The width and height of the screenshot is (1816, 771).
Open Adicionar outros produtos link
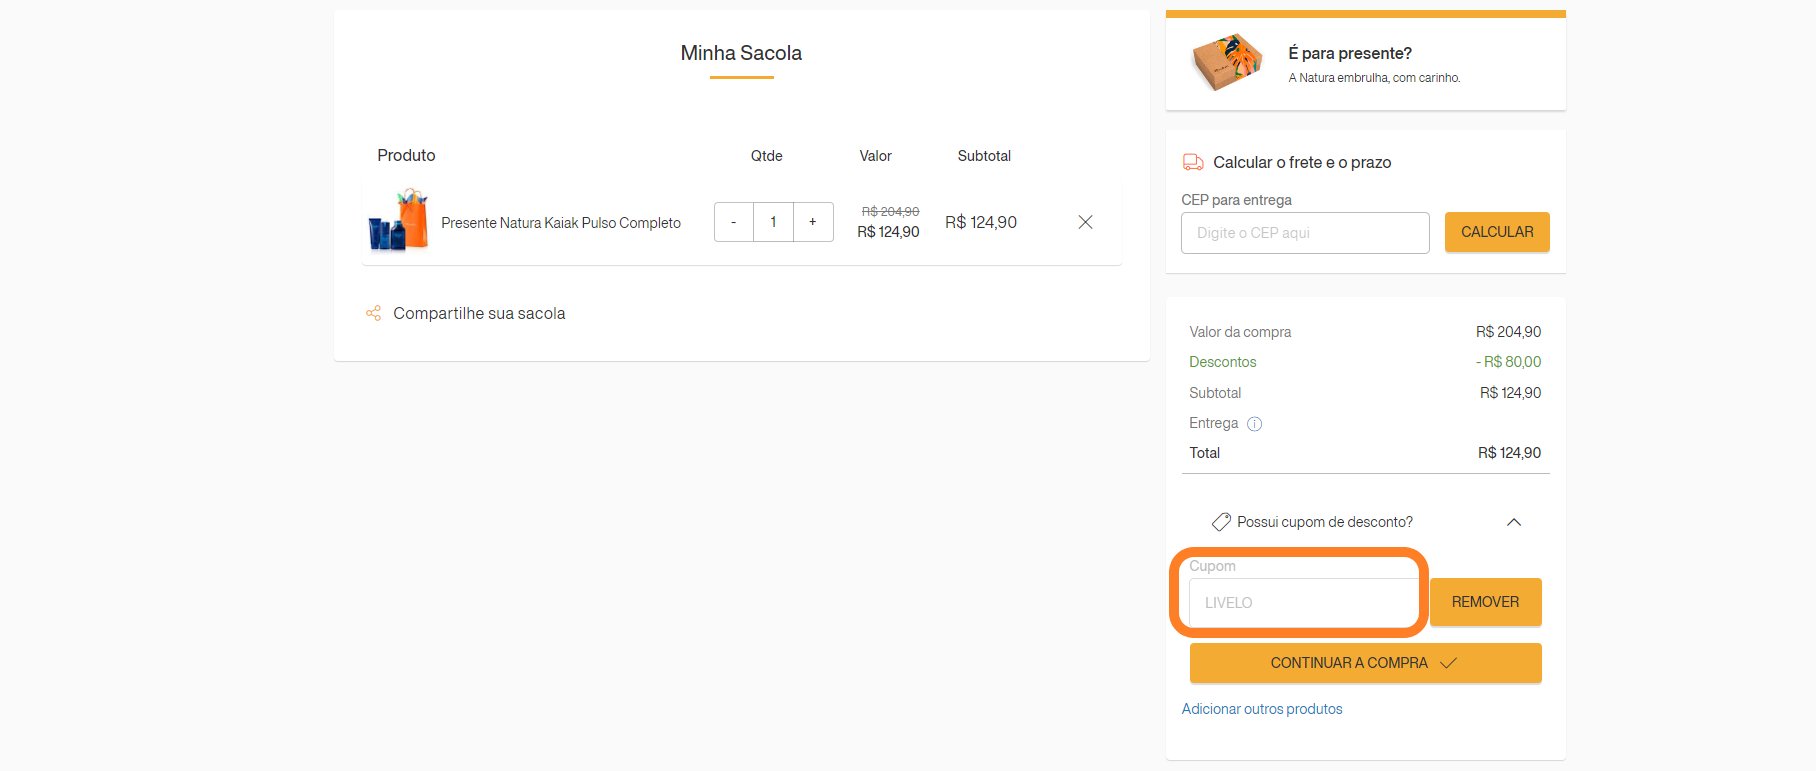(1262, 709)
